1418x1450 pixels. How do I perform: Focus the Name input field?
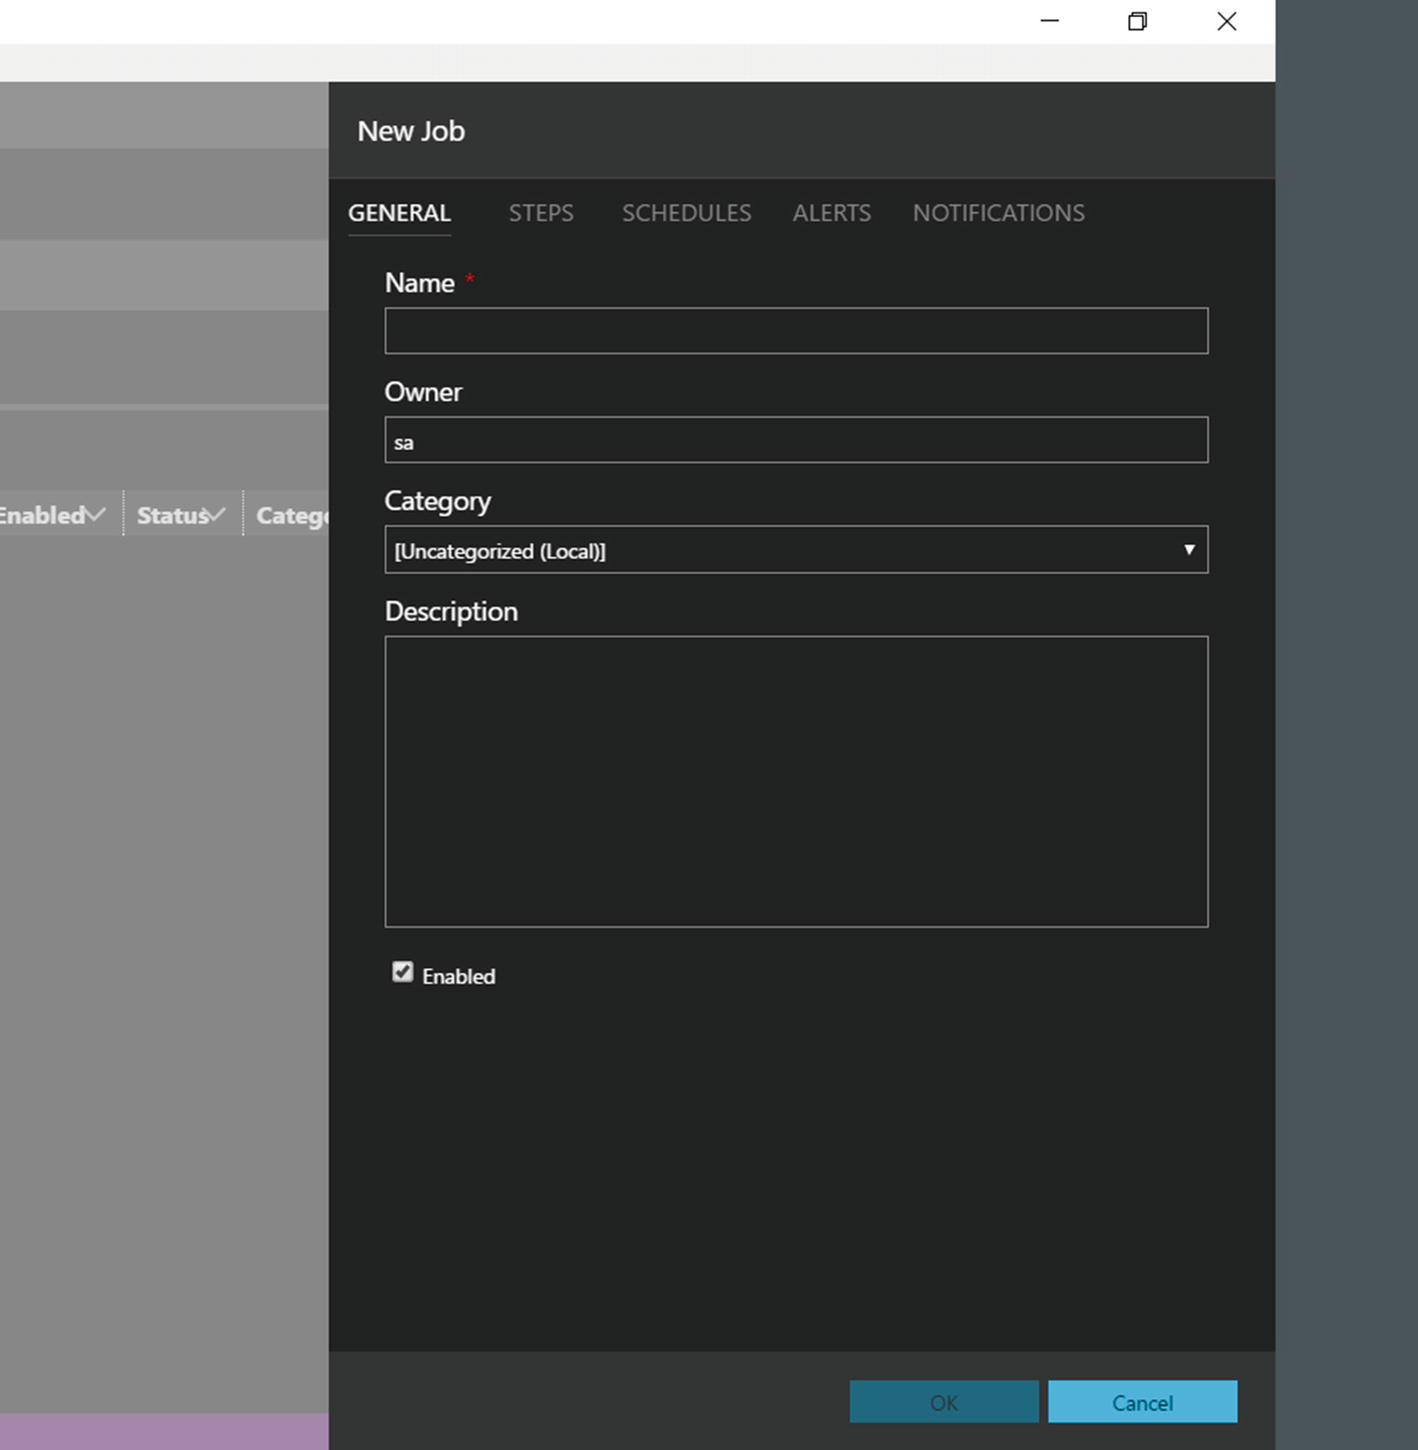point(796,331)
